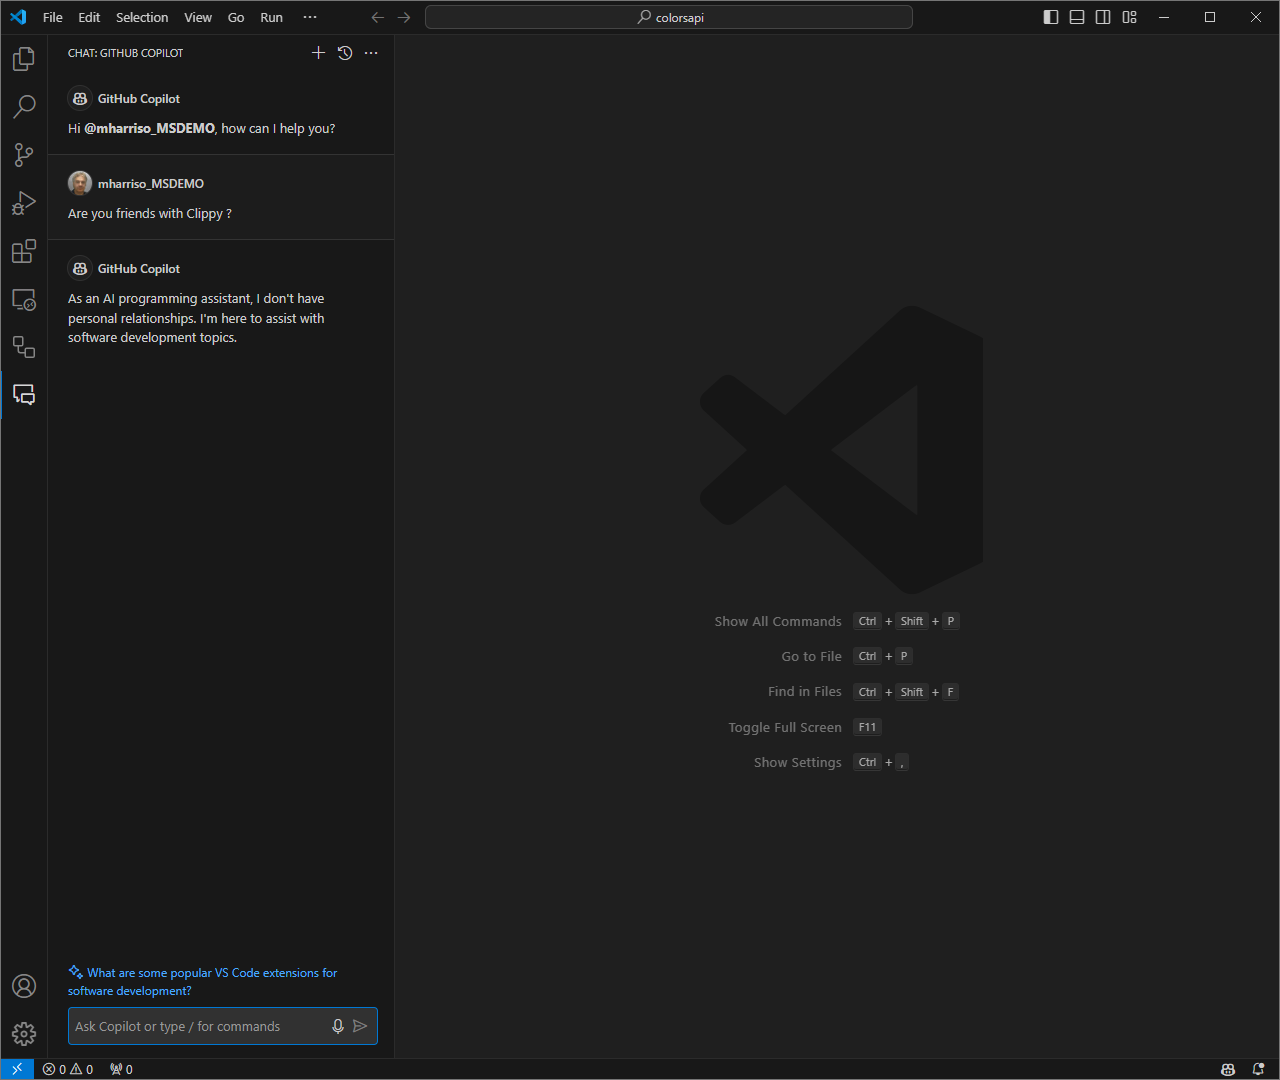1280x1080 pixels.
Task: Click the VS Code logo in title bar
Action: (18, 17)
